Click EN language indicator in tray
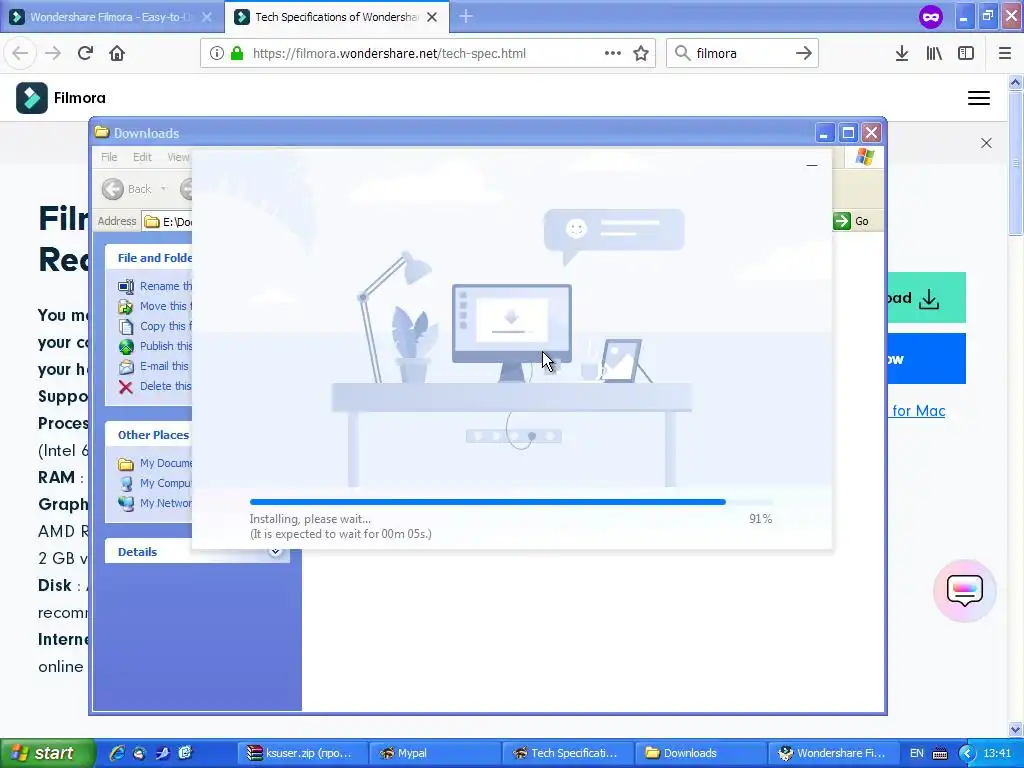 tap(917, 753)
